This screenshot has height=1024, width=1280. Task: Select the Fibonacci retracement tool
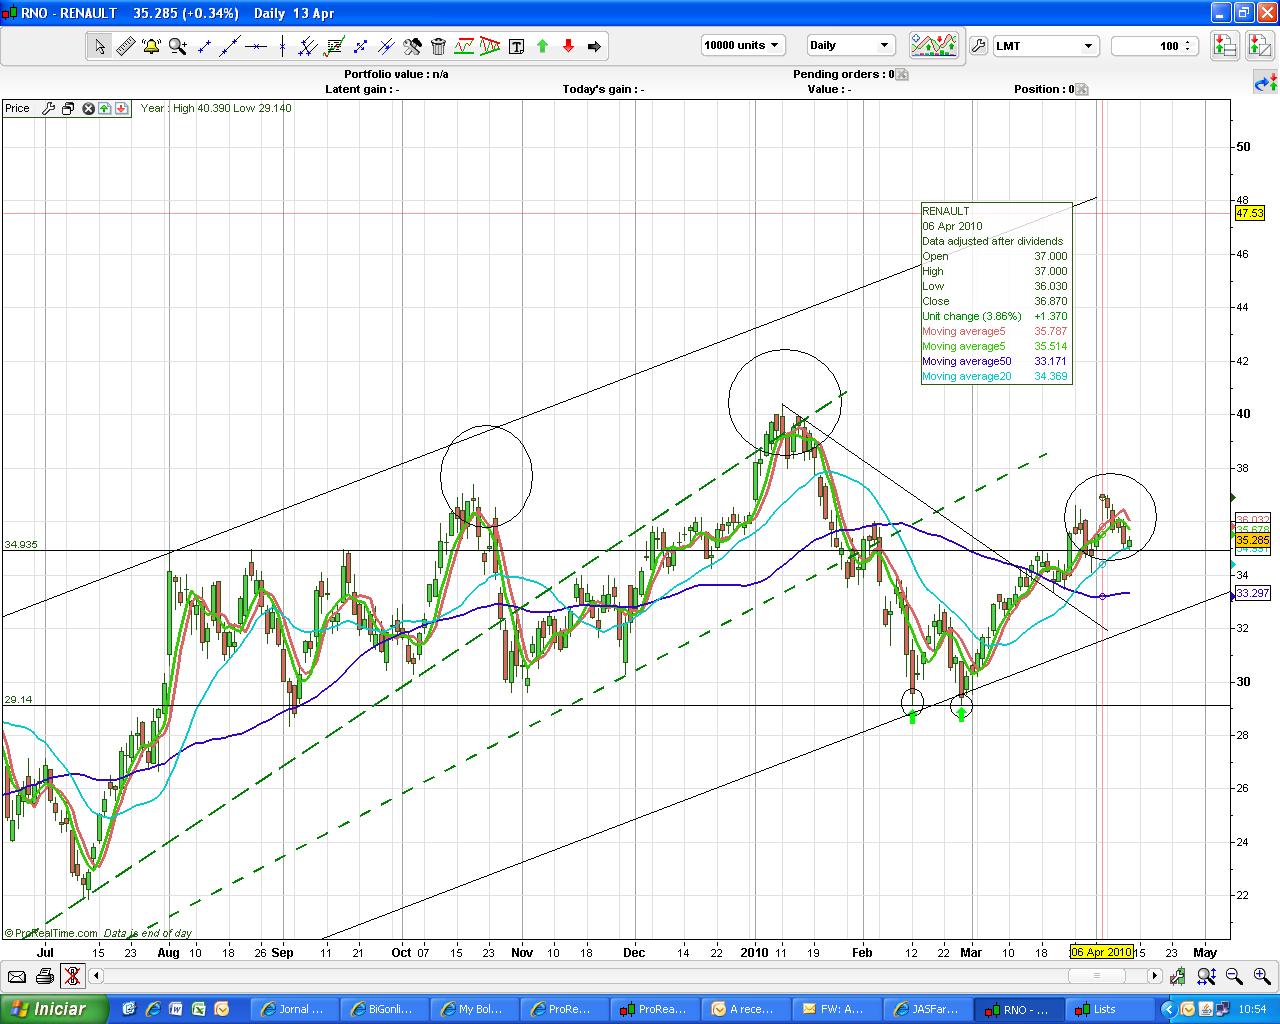click(x=334, y=46)
